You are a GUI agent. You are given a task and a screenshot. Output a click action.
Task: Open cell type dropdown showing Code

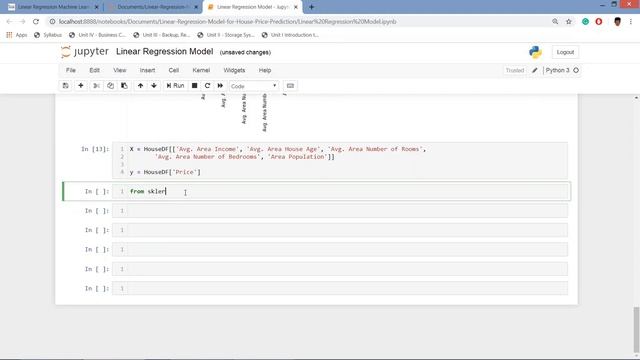click(x=254, y=86)
